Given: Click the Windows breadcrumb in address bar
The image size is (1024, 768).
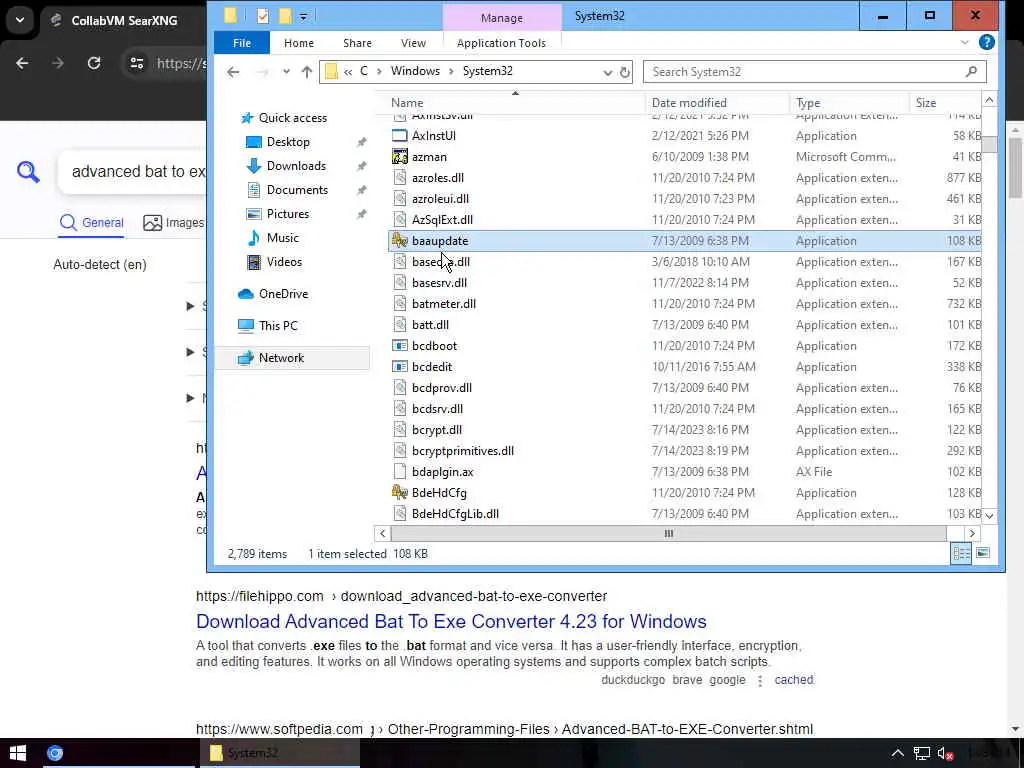Looking at the screenshot, I should [x=415, y=71].
